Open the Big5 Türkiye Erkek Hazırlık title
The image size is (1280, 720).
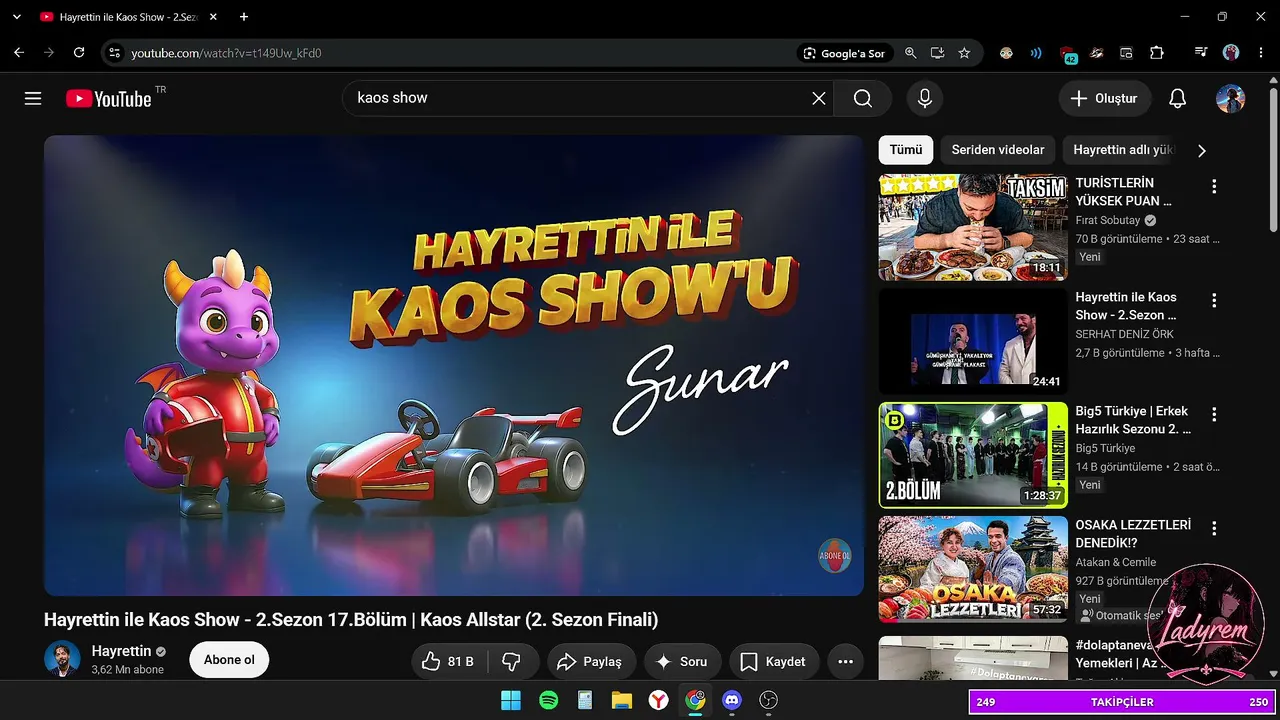(1134, 420)
